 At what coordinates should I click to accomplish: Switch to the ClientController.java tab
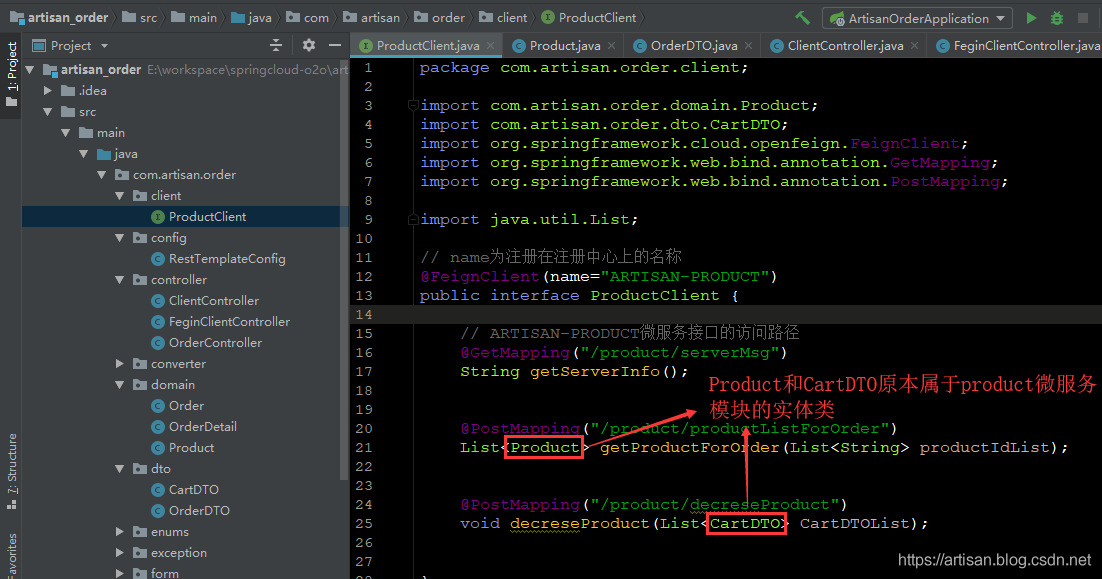(844, 46)
